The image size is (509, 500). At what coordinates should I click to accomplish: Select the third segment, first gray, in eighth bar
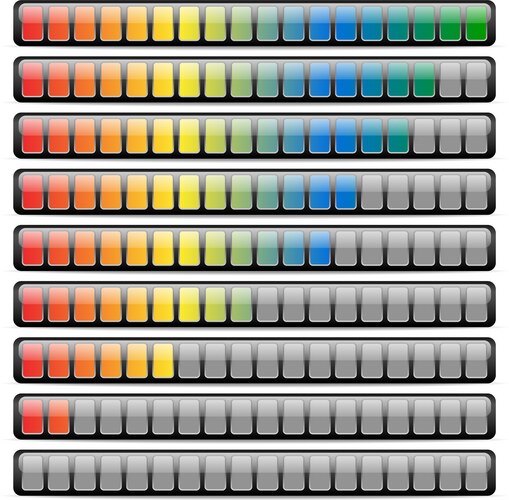(x=85, y=417)
